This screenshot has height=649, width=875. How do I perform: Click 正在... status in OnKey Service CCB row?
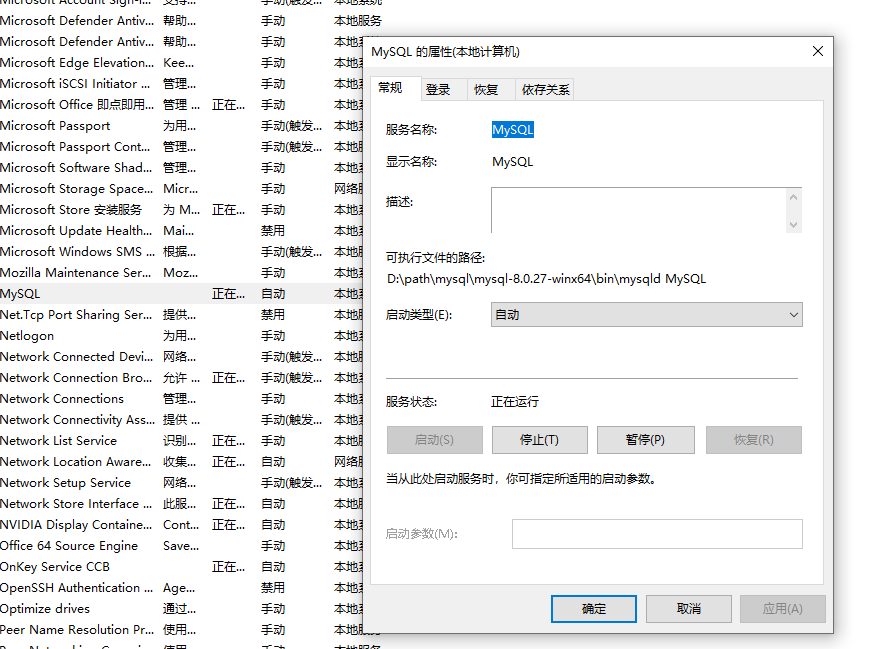pyautogui.click(x=228, y=567)
